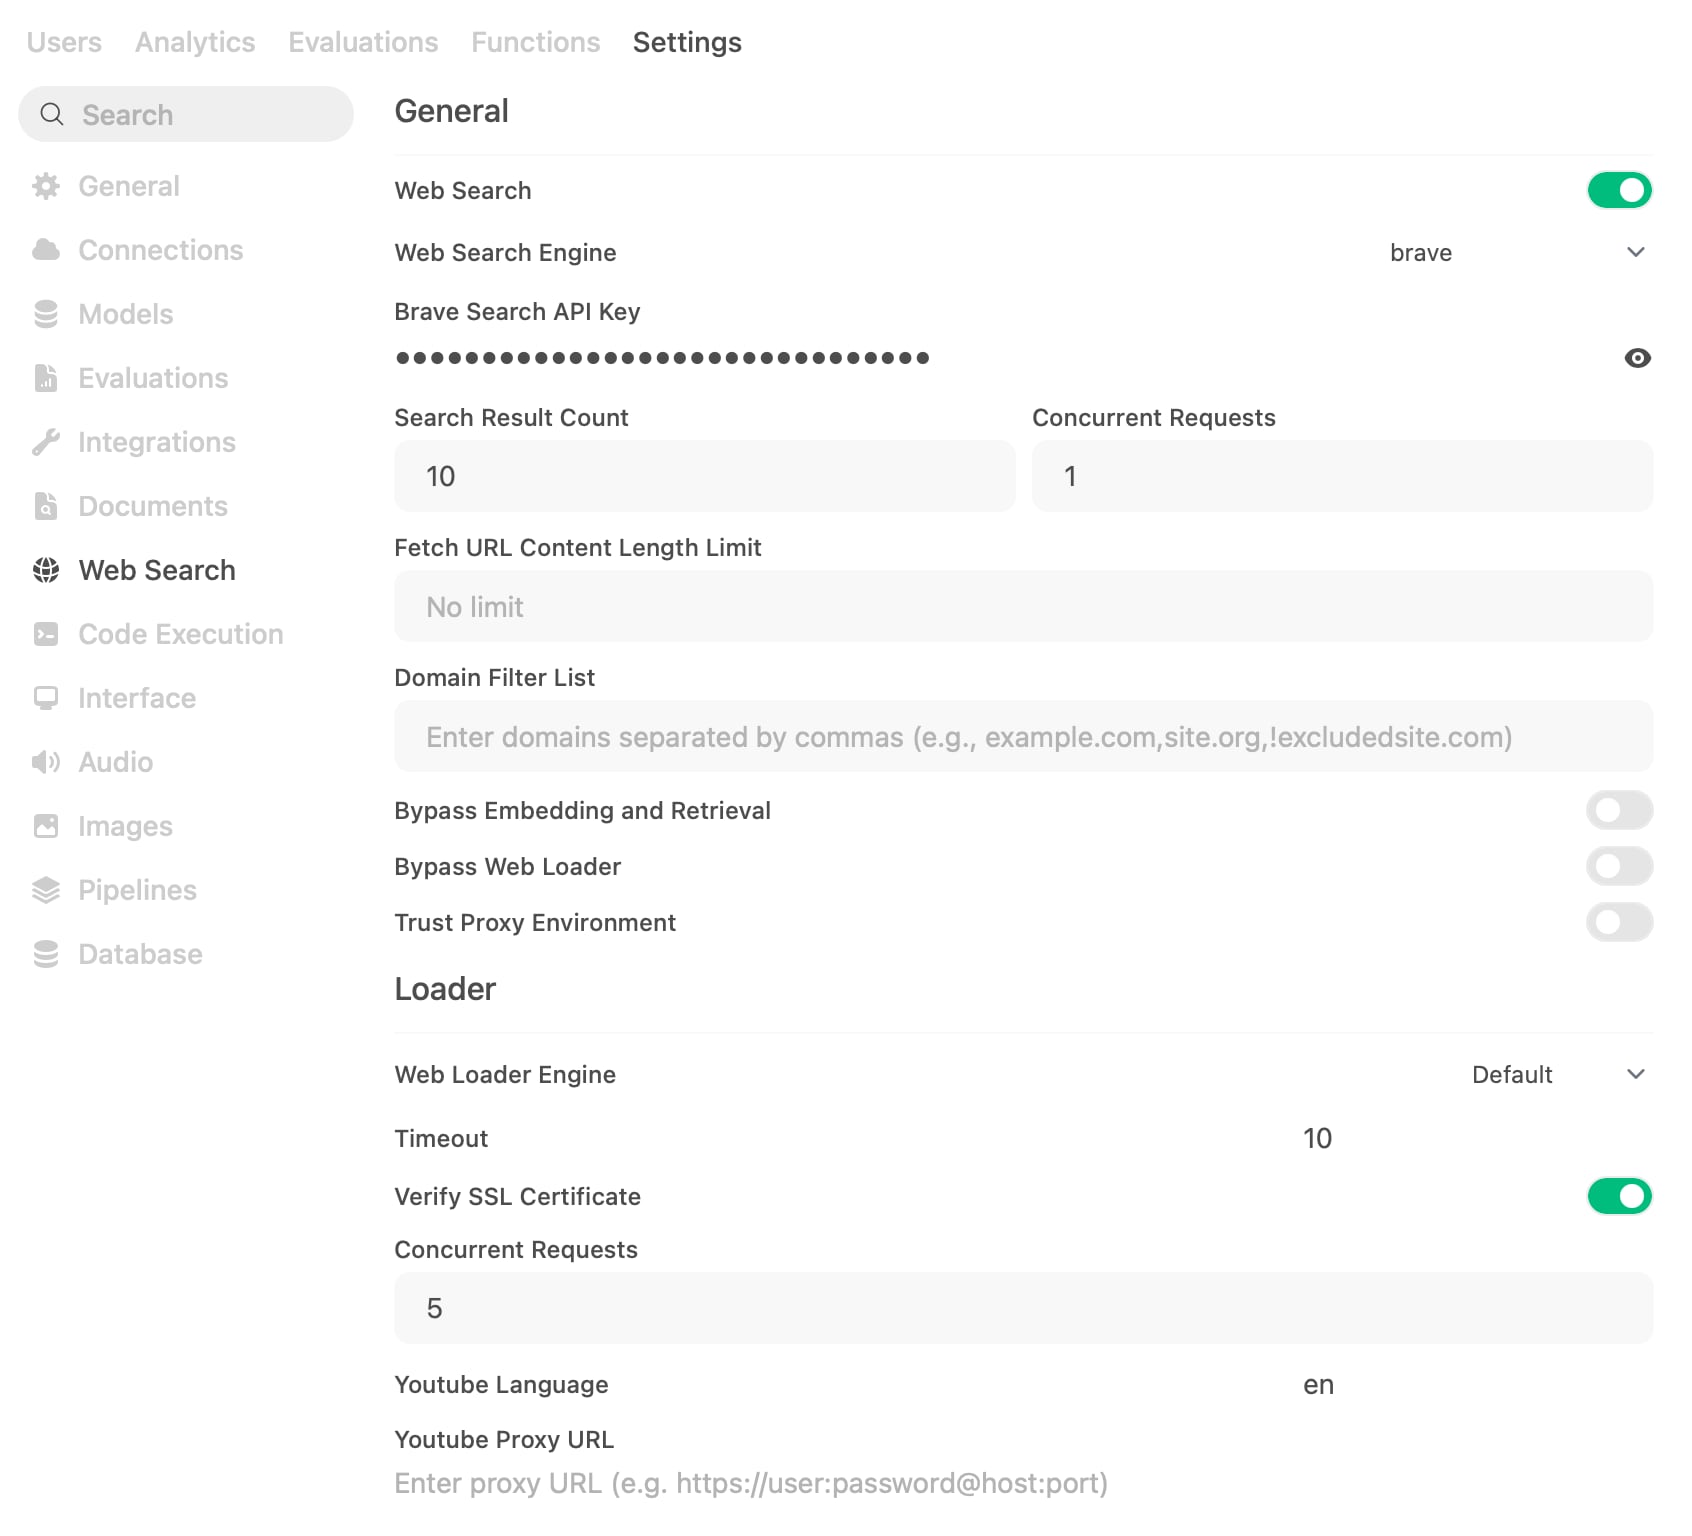Open Documents settings section

tap(153, 506)
